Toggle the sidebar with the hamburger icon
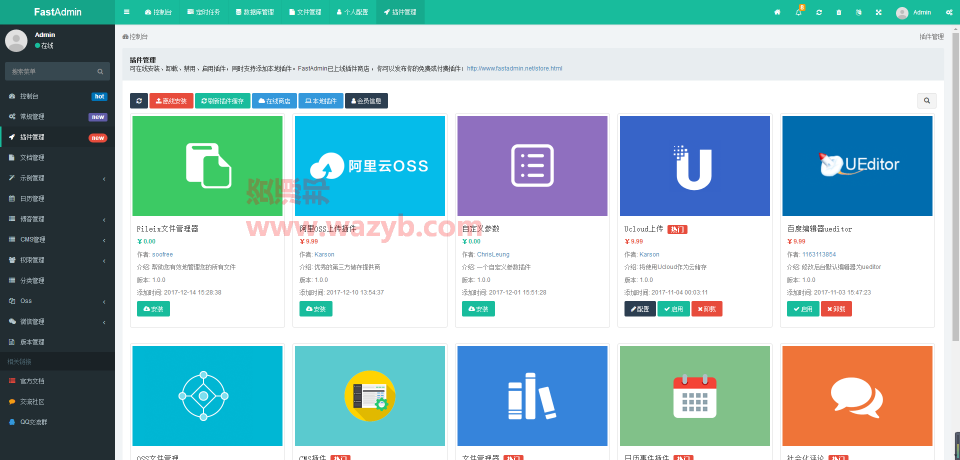This screenshot has height=460, width=960. click(127, 12)
